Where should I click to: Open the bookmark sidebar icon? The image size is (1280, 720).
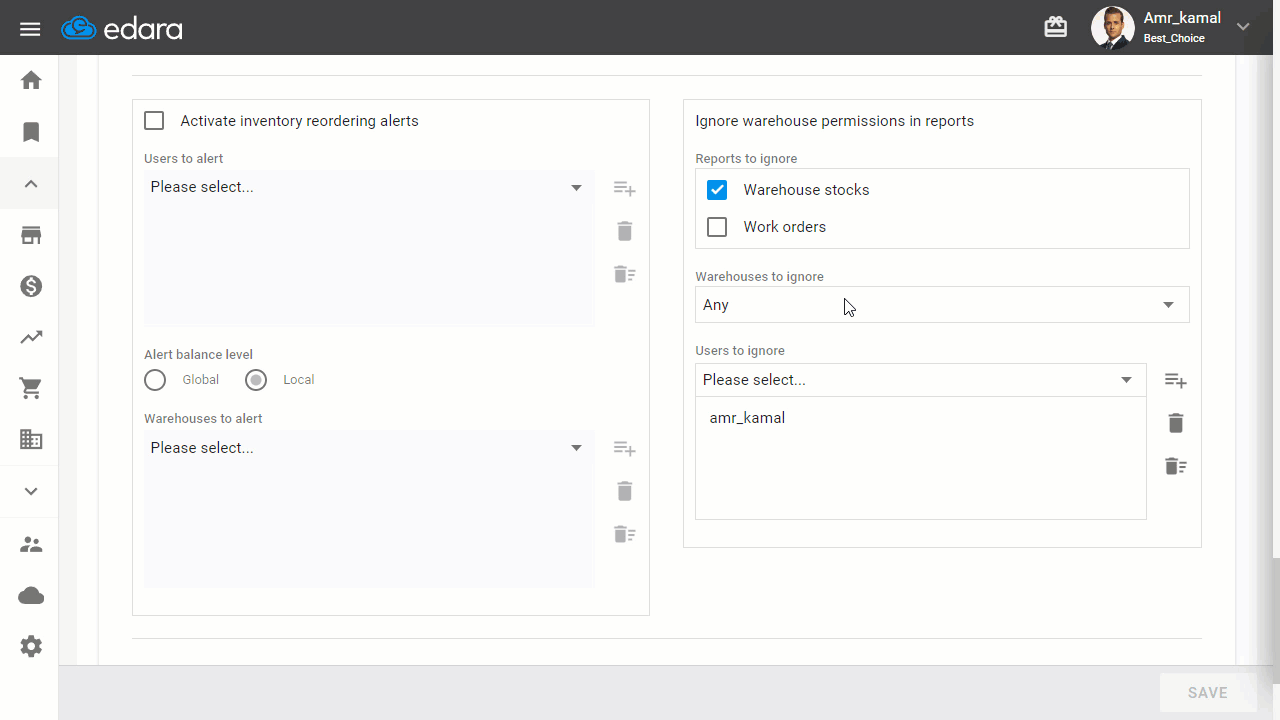tap(31, 132)
